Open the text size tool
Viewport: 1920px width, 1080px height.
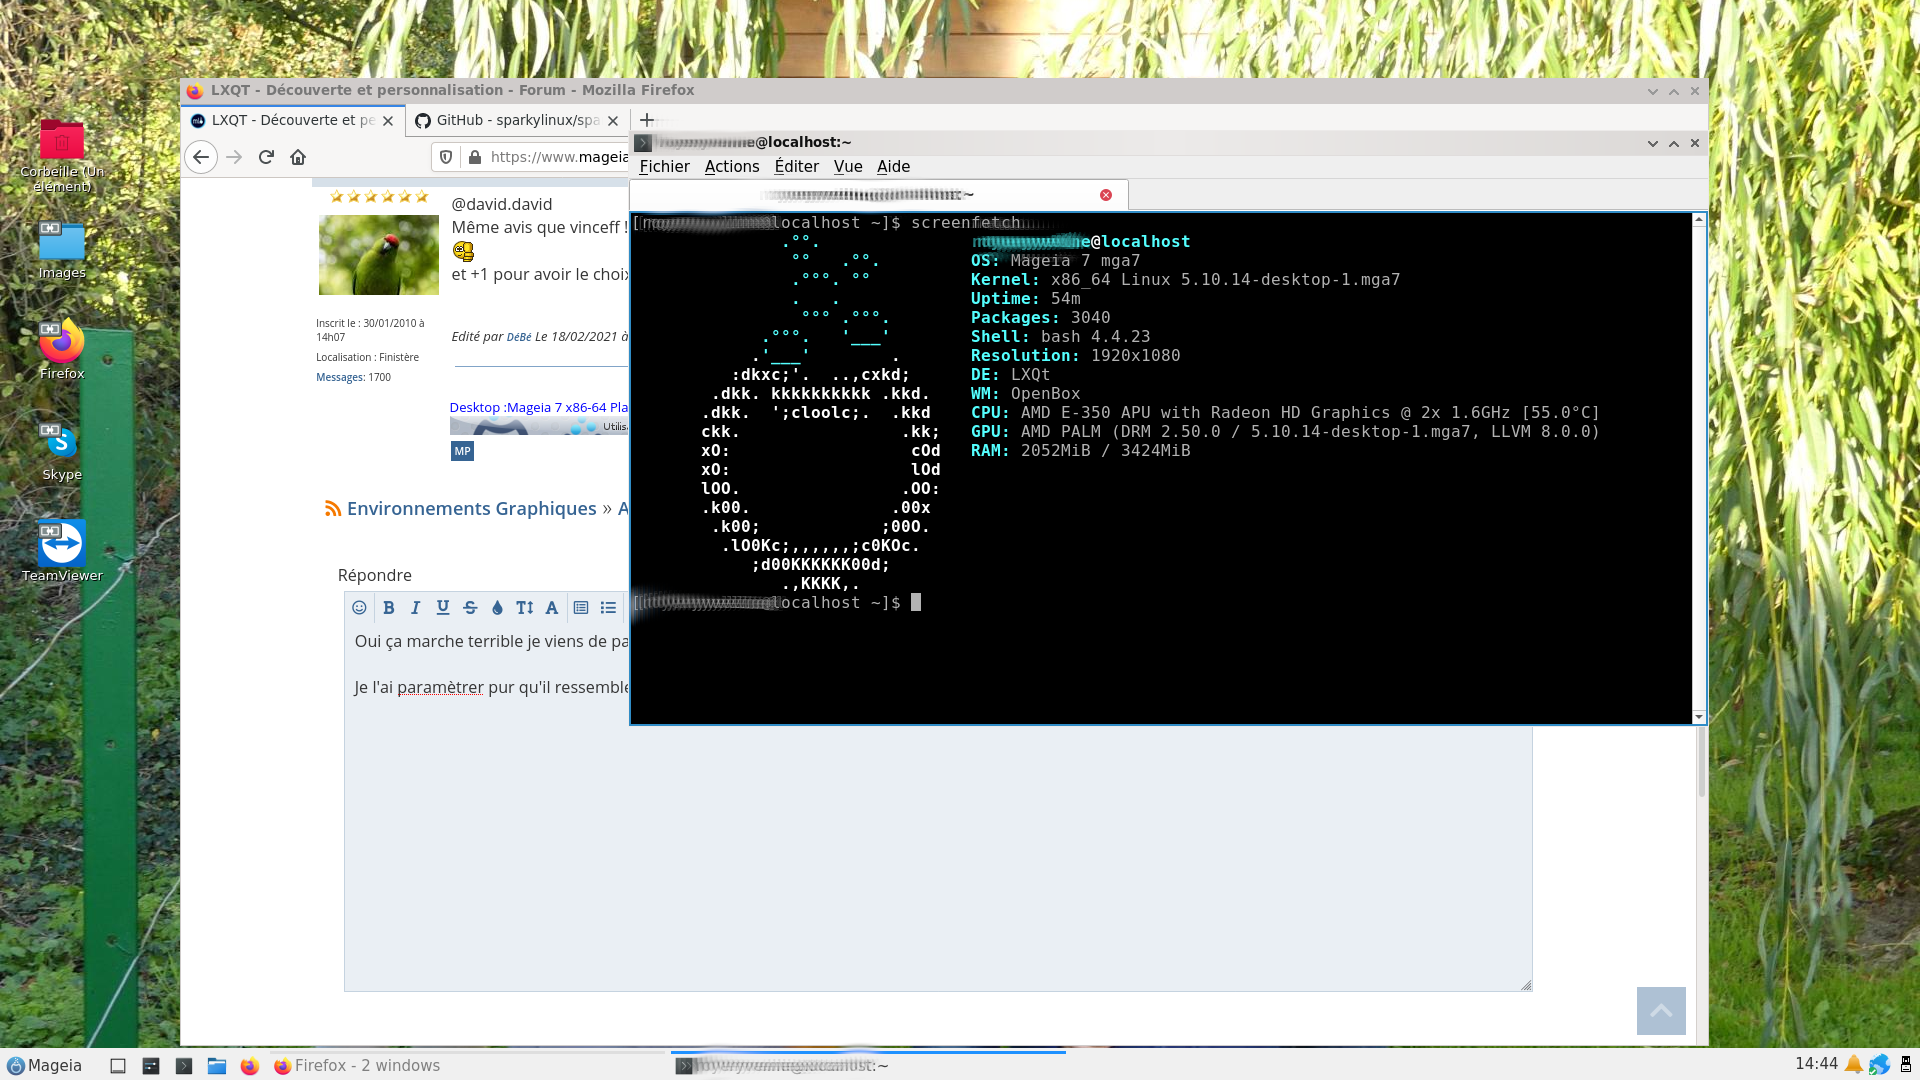[x=525, y=608]
